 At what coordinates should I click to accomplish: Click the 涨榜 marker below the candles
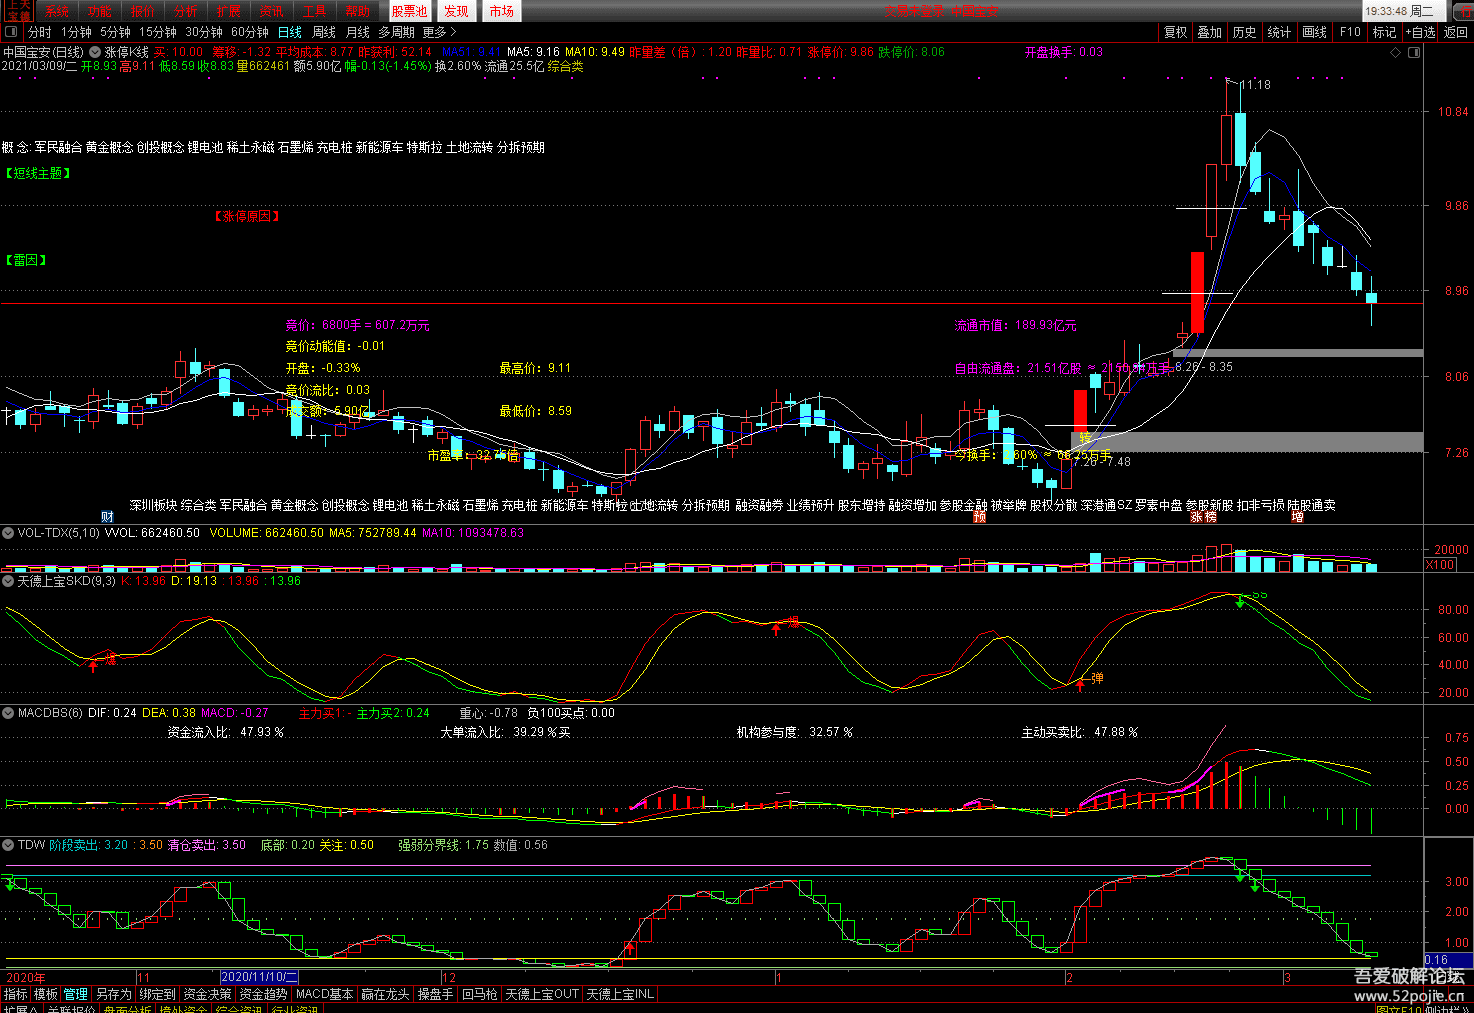coord(1203,517)
